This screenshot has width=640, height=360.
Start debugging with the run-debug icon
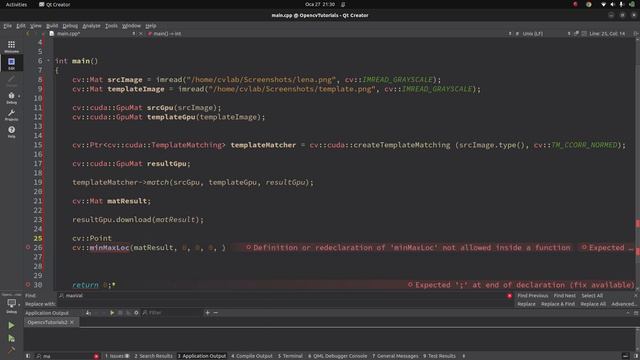click(11, 338)
